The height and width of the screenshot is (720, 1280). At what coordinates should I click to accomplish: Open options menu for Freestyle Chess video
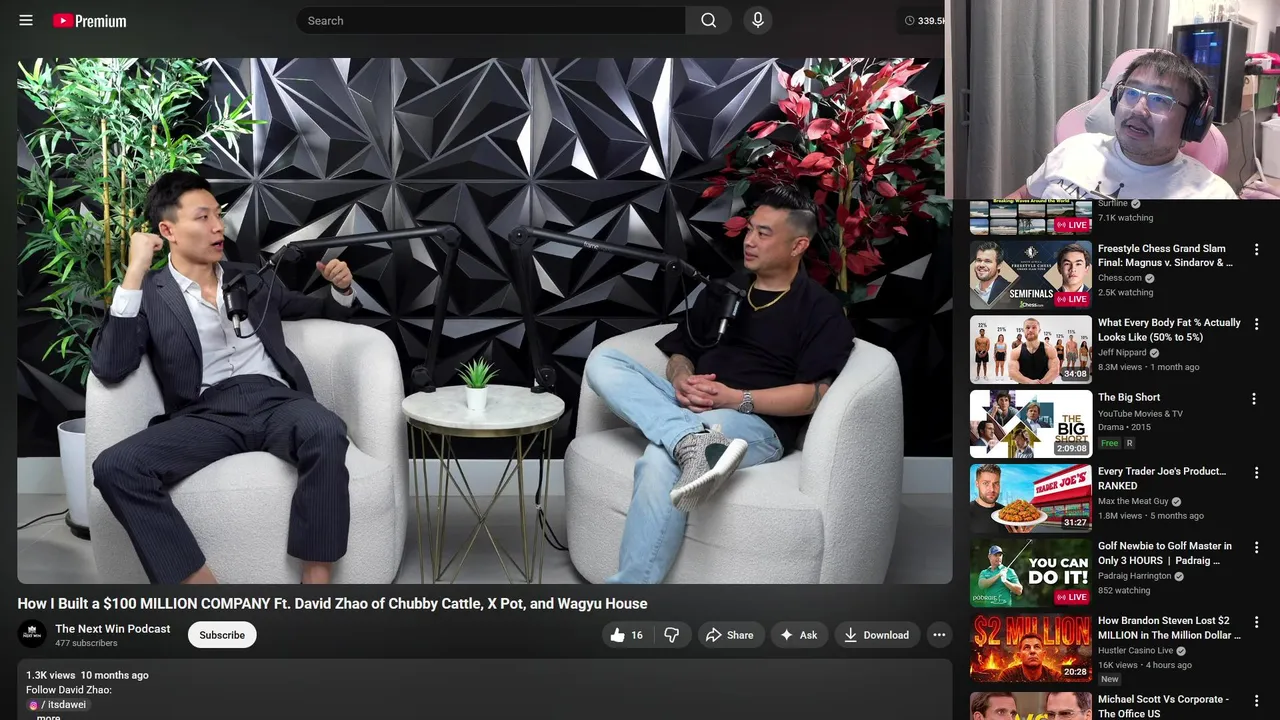click(x=1256, y=250)
